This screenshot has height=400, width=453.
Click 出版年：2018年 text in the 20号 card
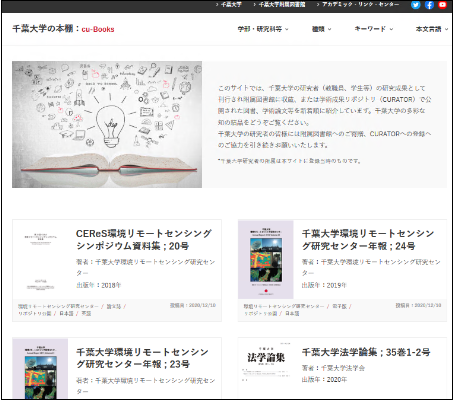point(98,285)
